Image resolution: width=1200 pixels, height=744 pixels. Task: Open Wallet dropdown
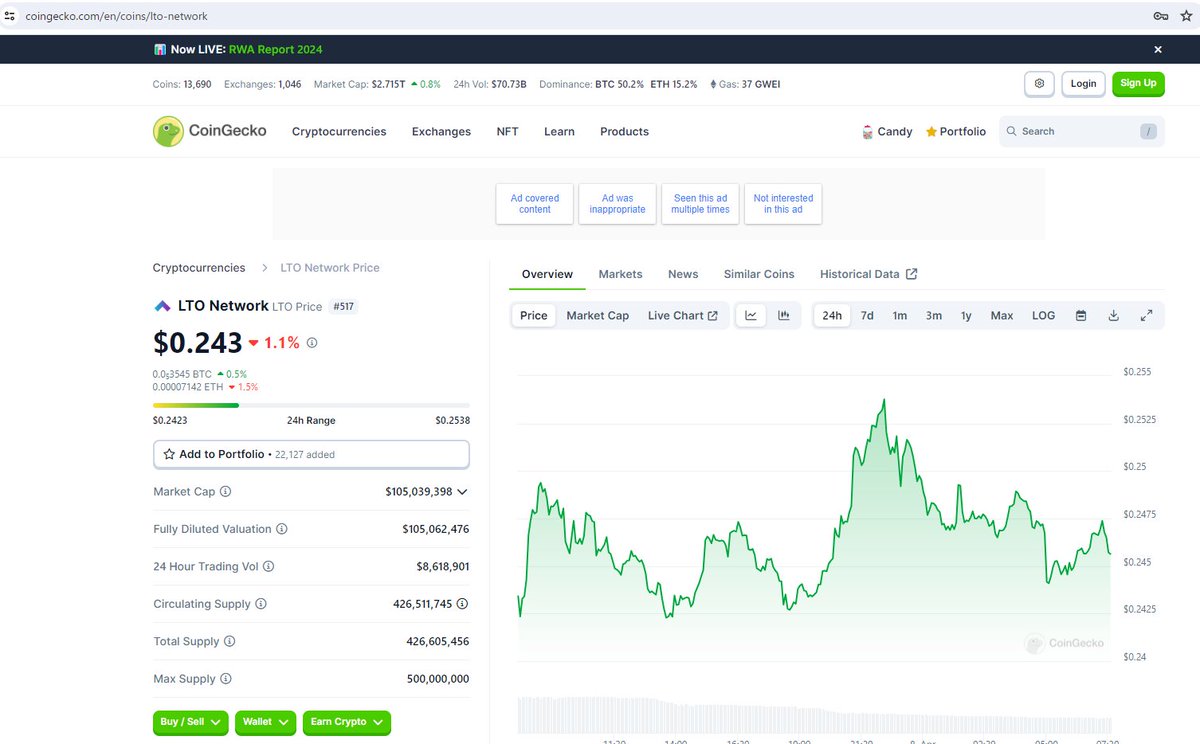click(x=266, y=722)
